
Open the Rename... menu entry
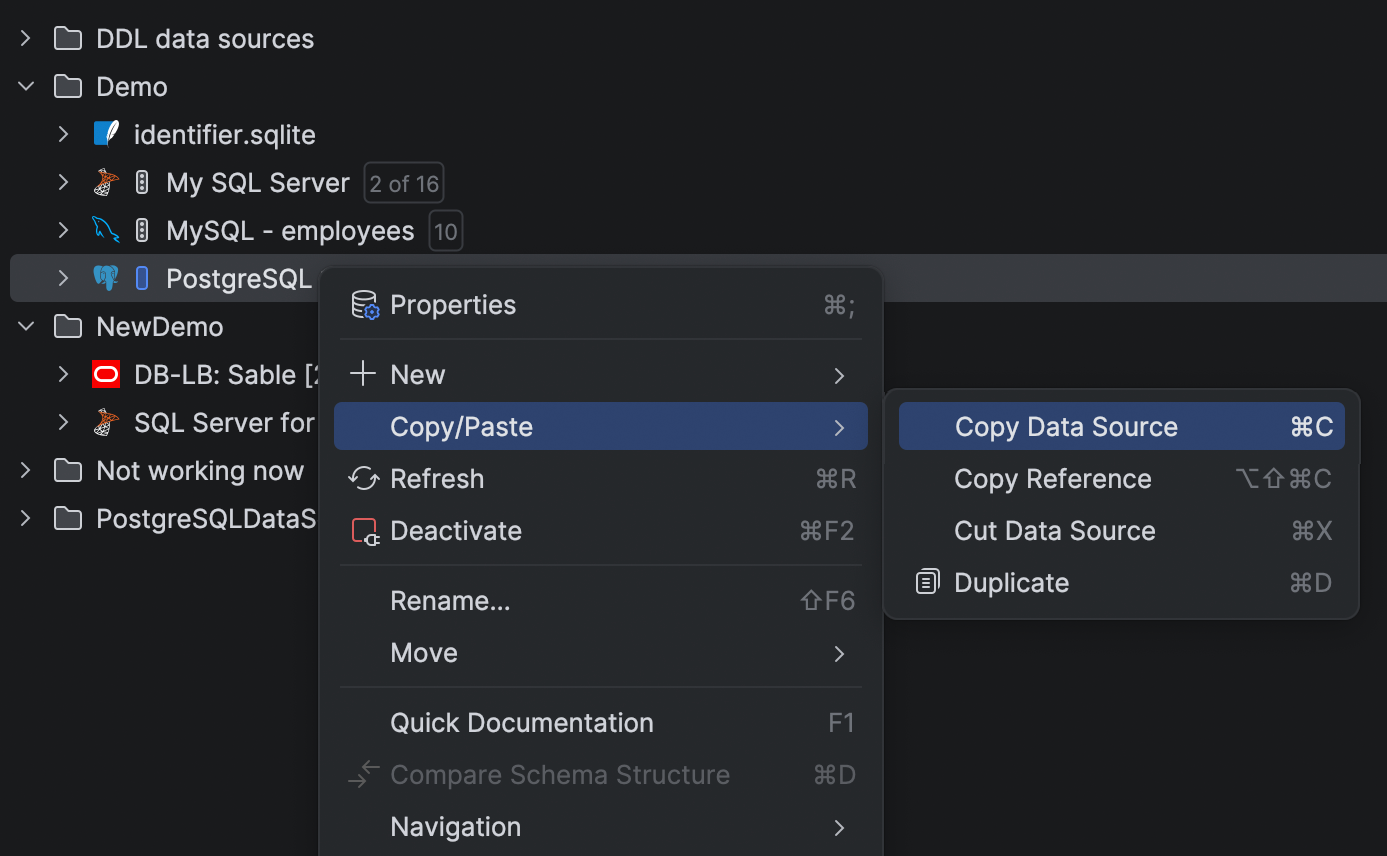(x=450, y=601)
